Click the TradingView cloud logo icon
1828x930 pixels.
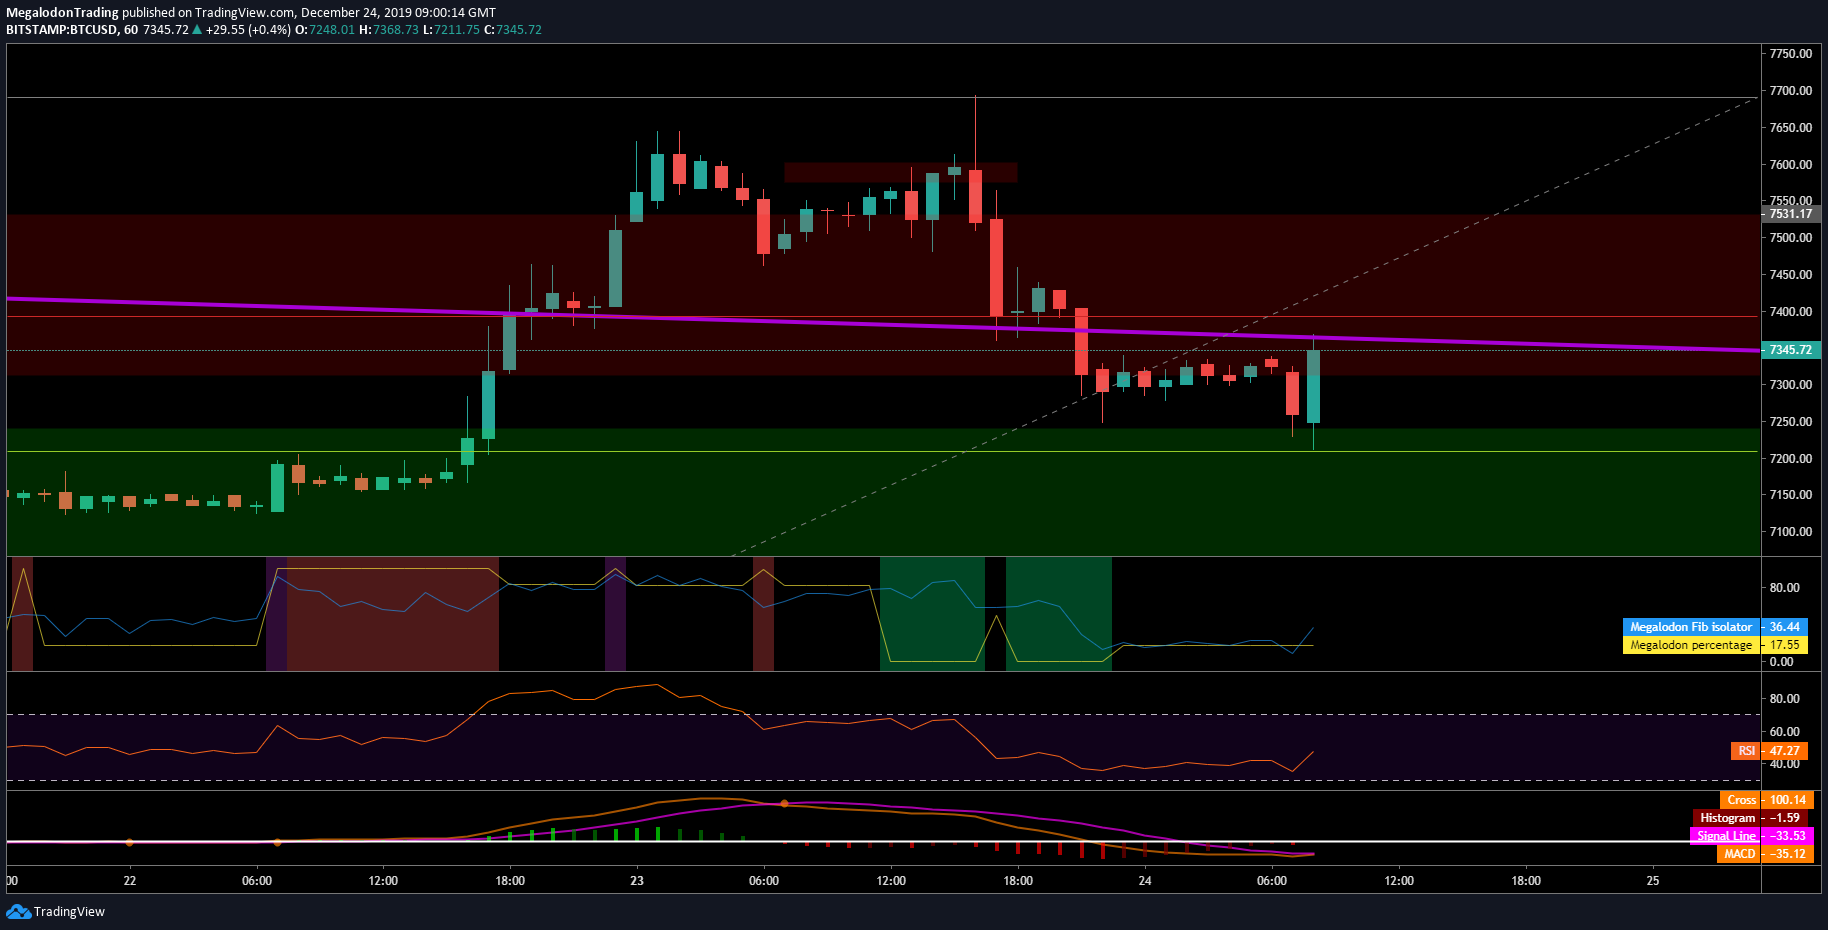pos(18,911)
